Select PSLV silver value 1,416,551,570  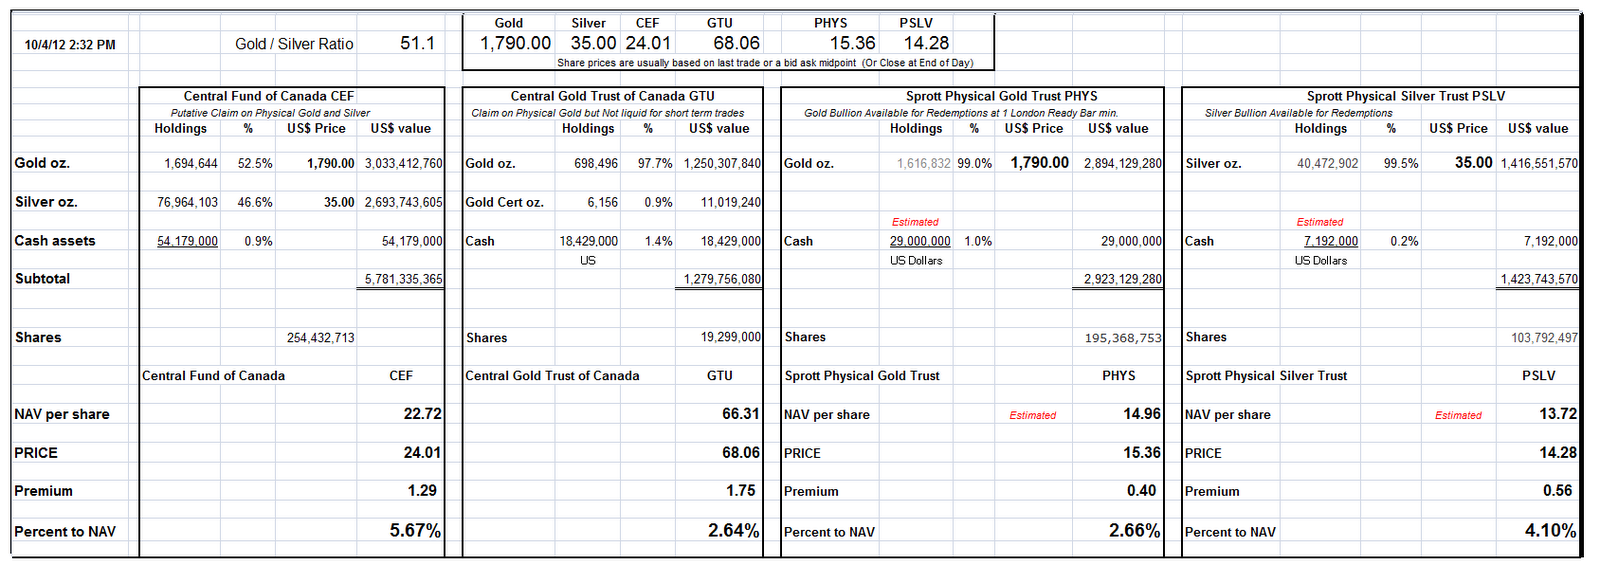click(1539, 163)
